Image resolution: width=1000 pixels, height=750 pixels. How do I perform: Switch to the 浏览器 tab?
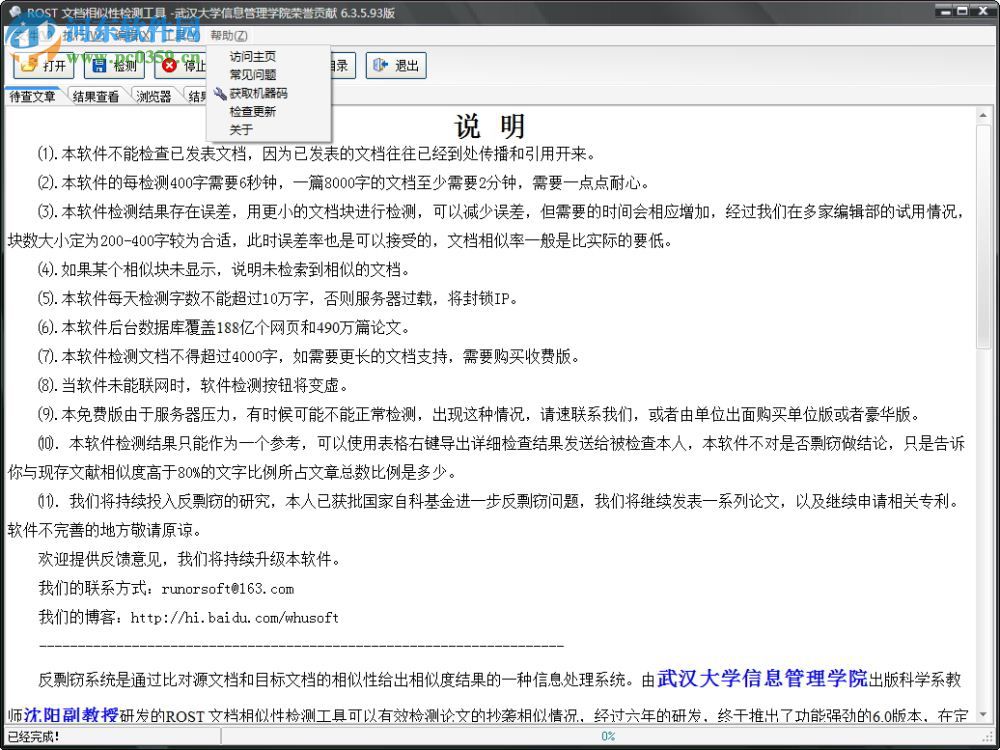(x=152, y=96)
